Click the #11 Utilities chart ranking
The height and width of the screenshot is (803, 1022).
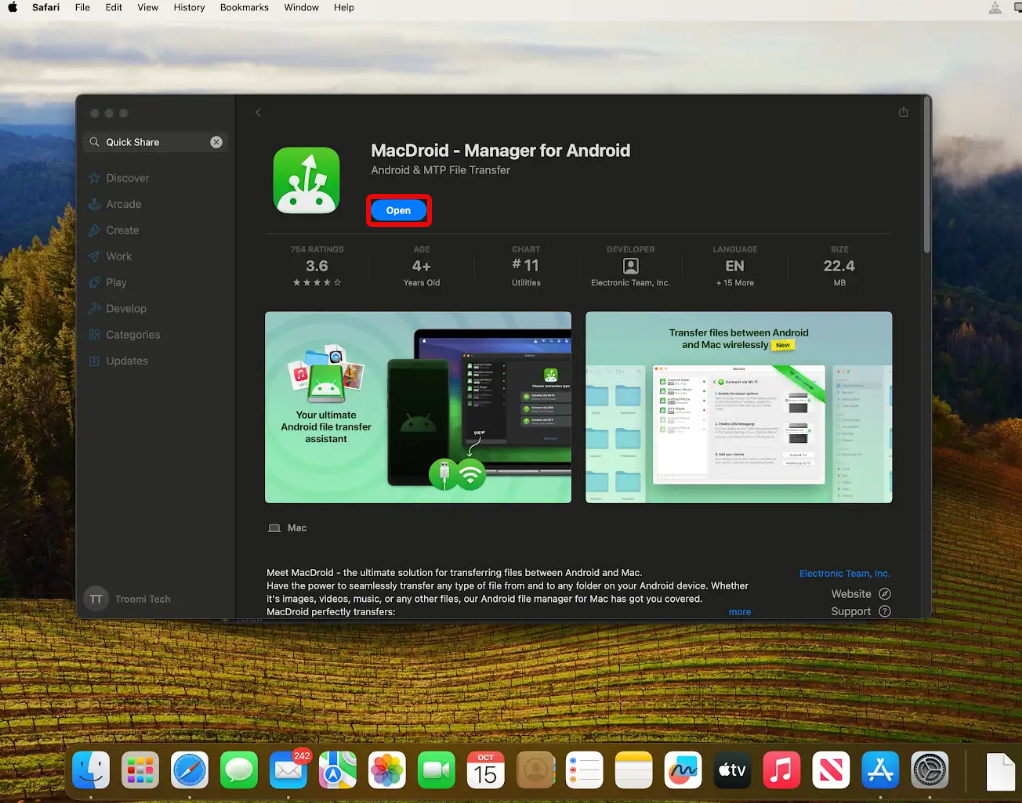click(x=526, y=266)
